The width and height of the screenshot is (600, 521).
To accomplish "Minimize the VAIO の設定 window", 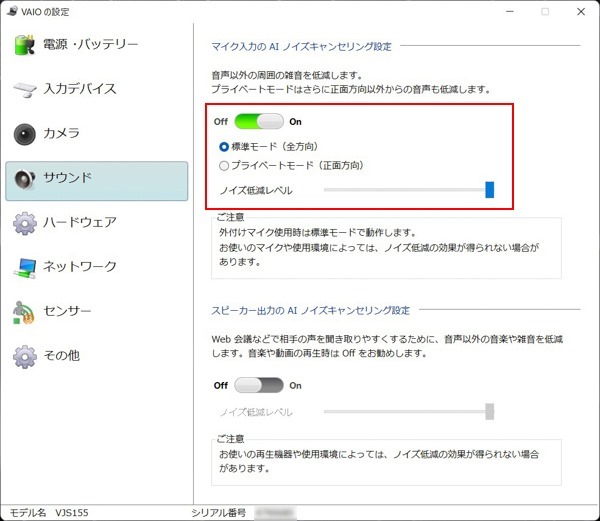I will click(x=510, y=11).
